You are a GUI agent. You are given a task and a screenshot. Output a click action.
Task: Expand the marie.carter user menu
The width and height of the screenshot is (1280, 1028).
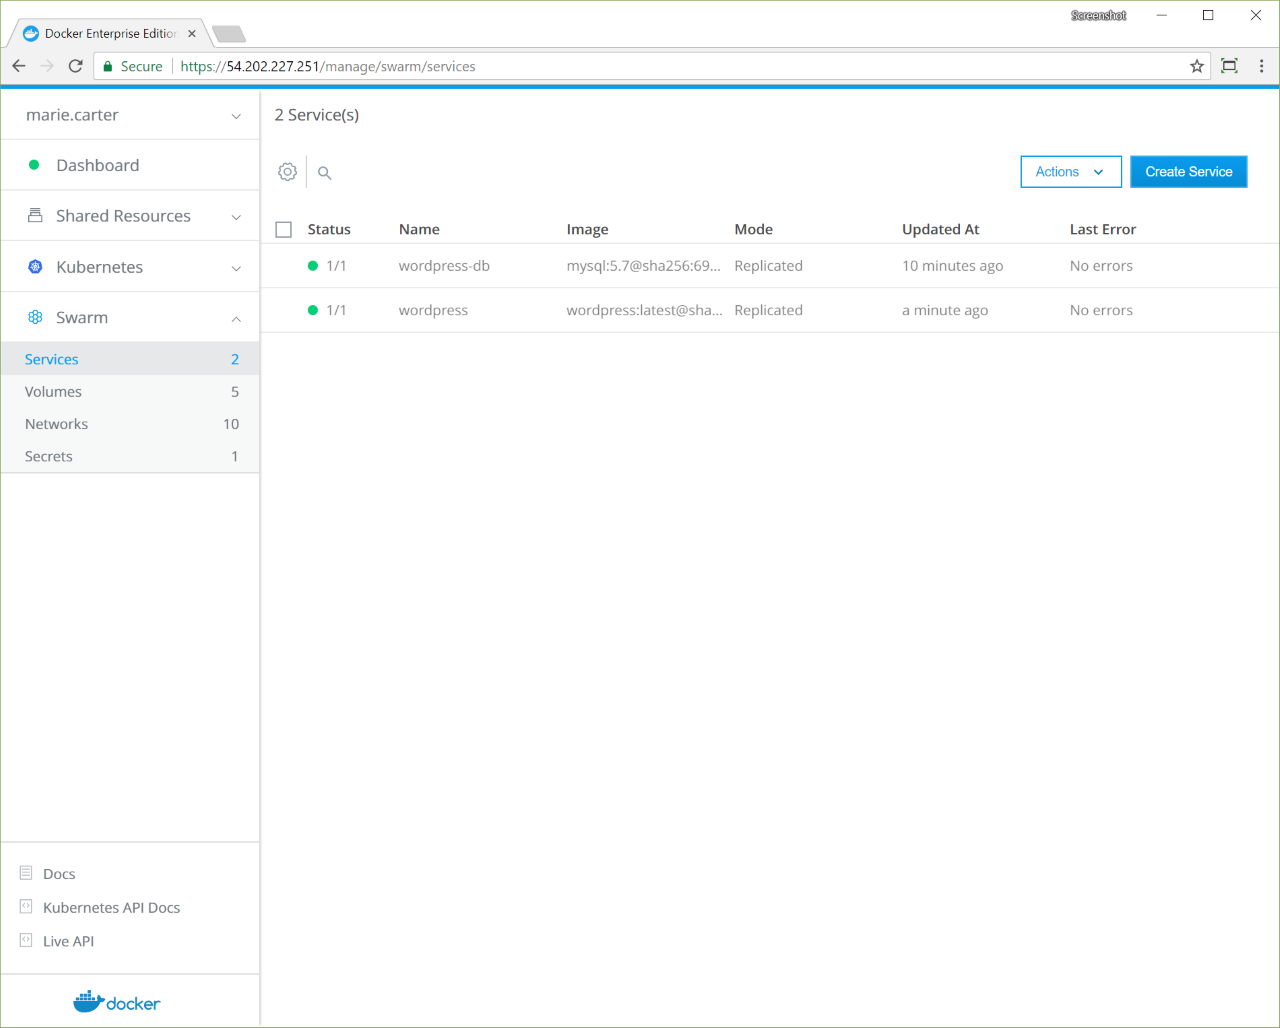click(x=236, y=116)
